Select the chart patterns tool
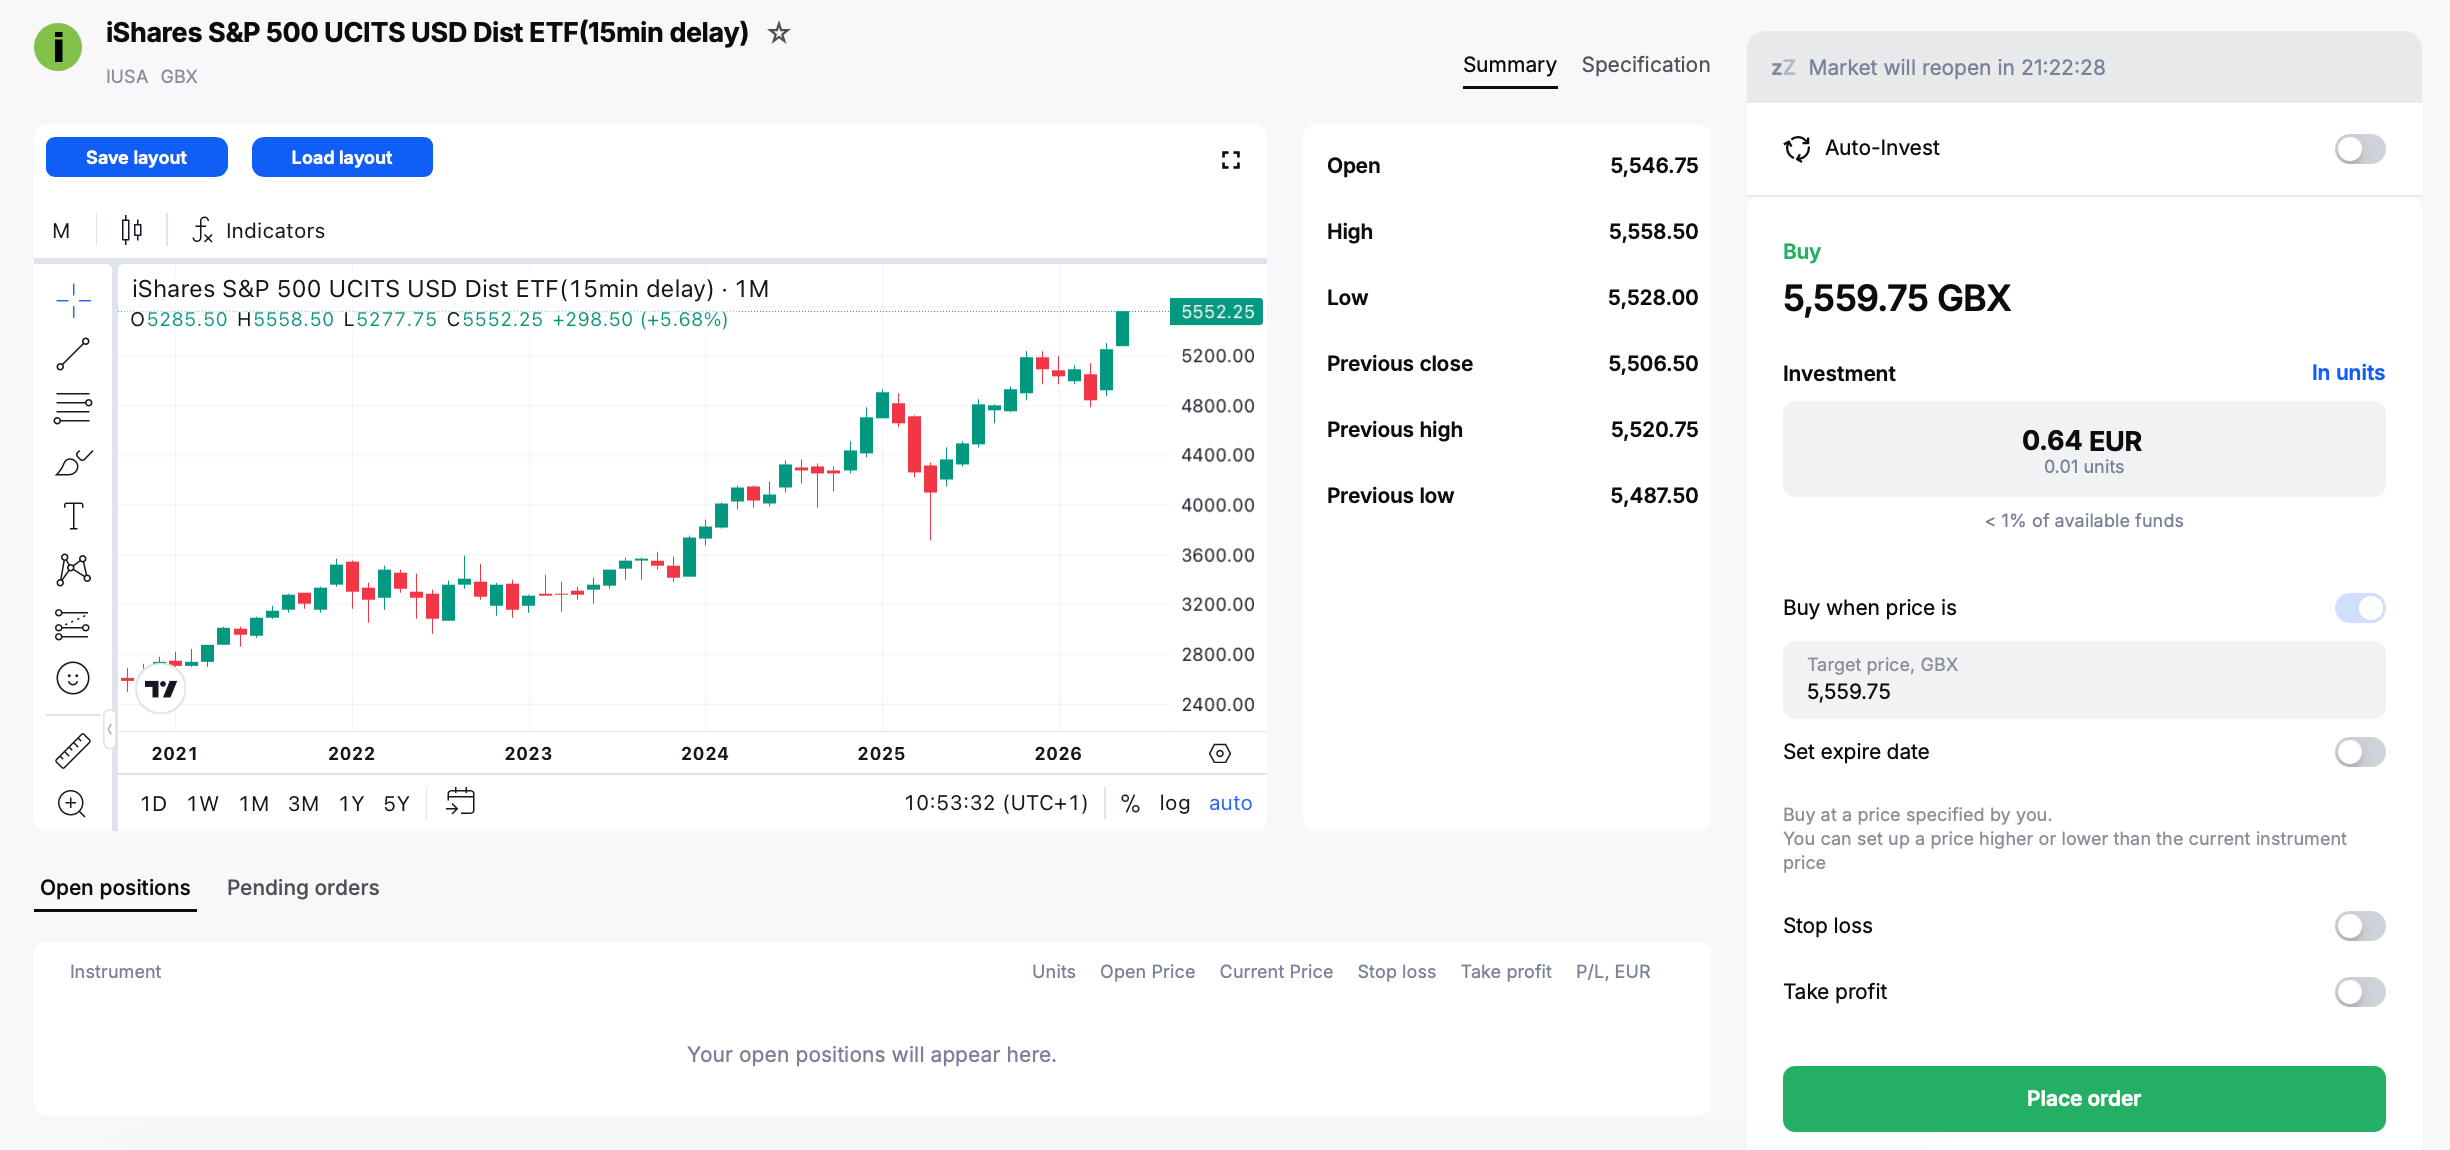2450x1150 pixels. (73, 570)
